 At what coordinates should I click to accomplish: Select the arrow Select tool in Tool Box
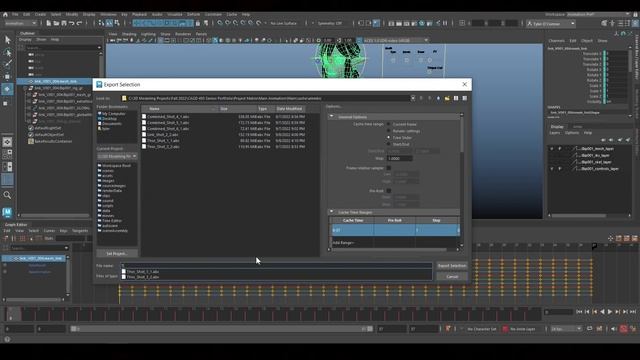point(7,40)
